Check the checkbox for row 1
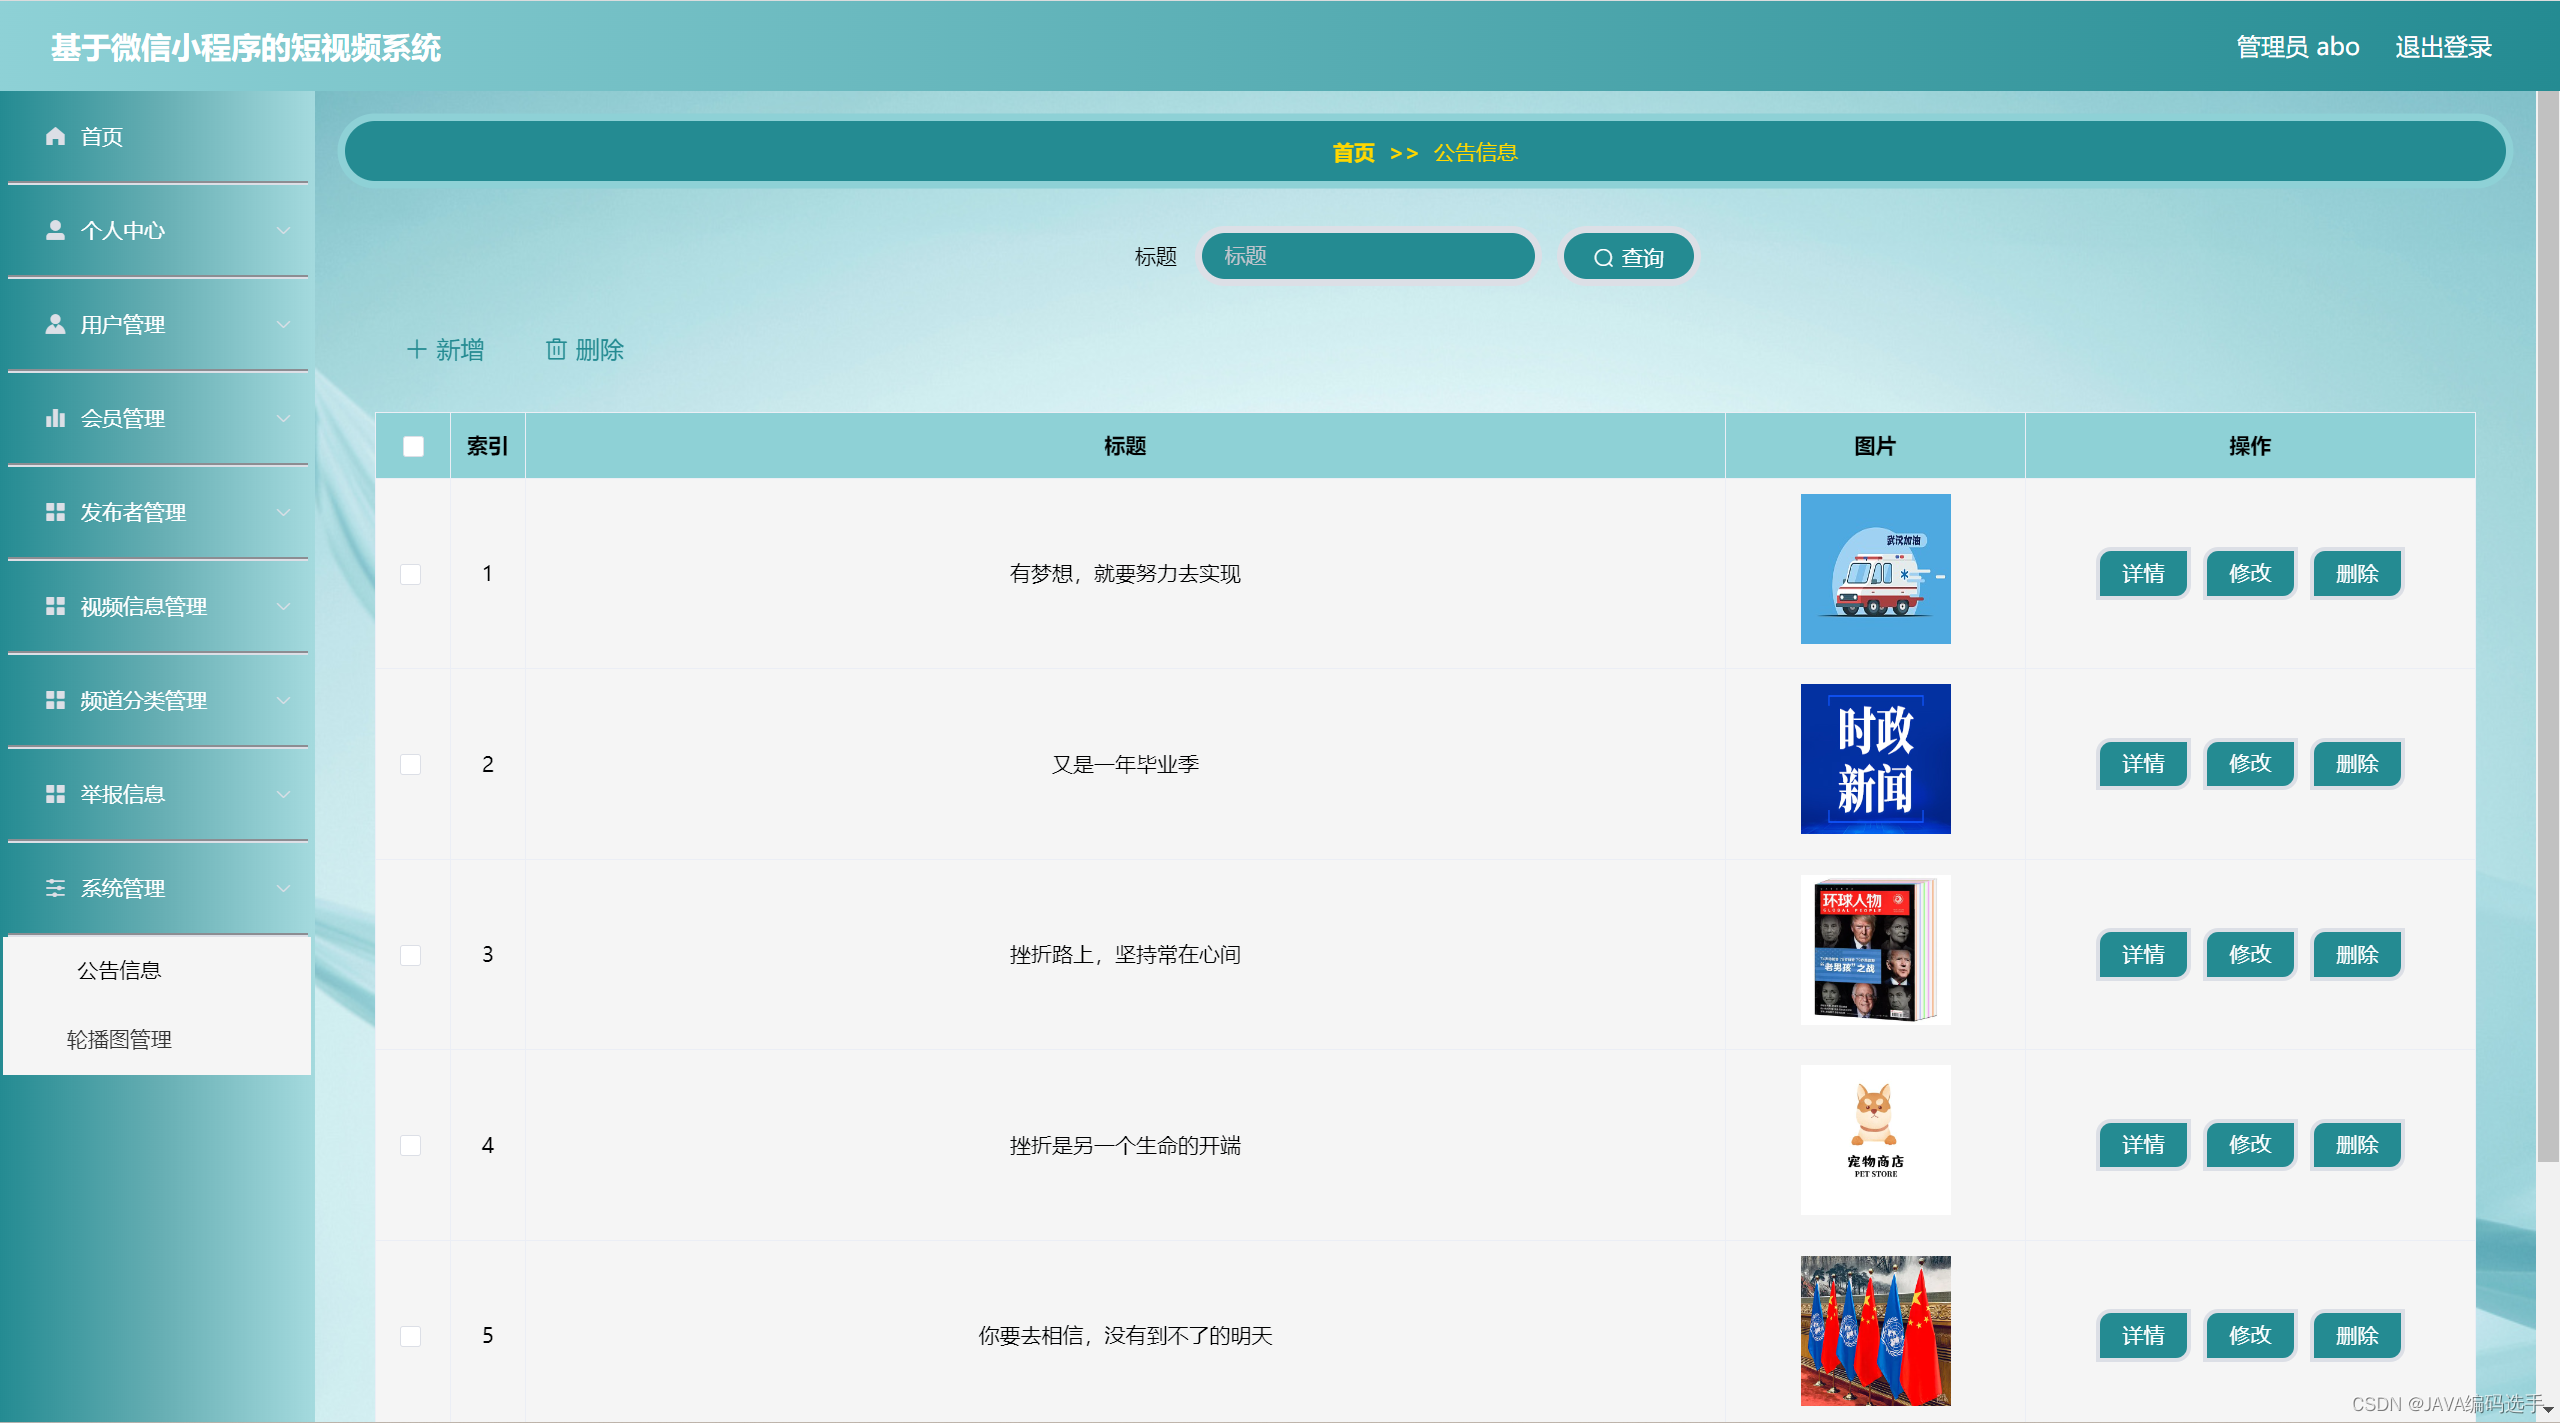The width and height of the screenshot is (2560, 1423). click(411, 574)
